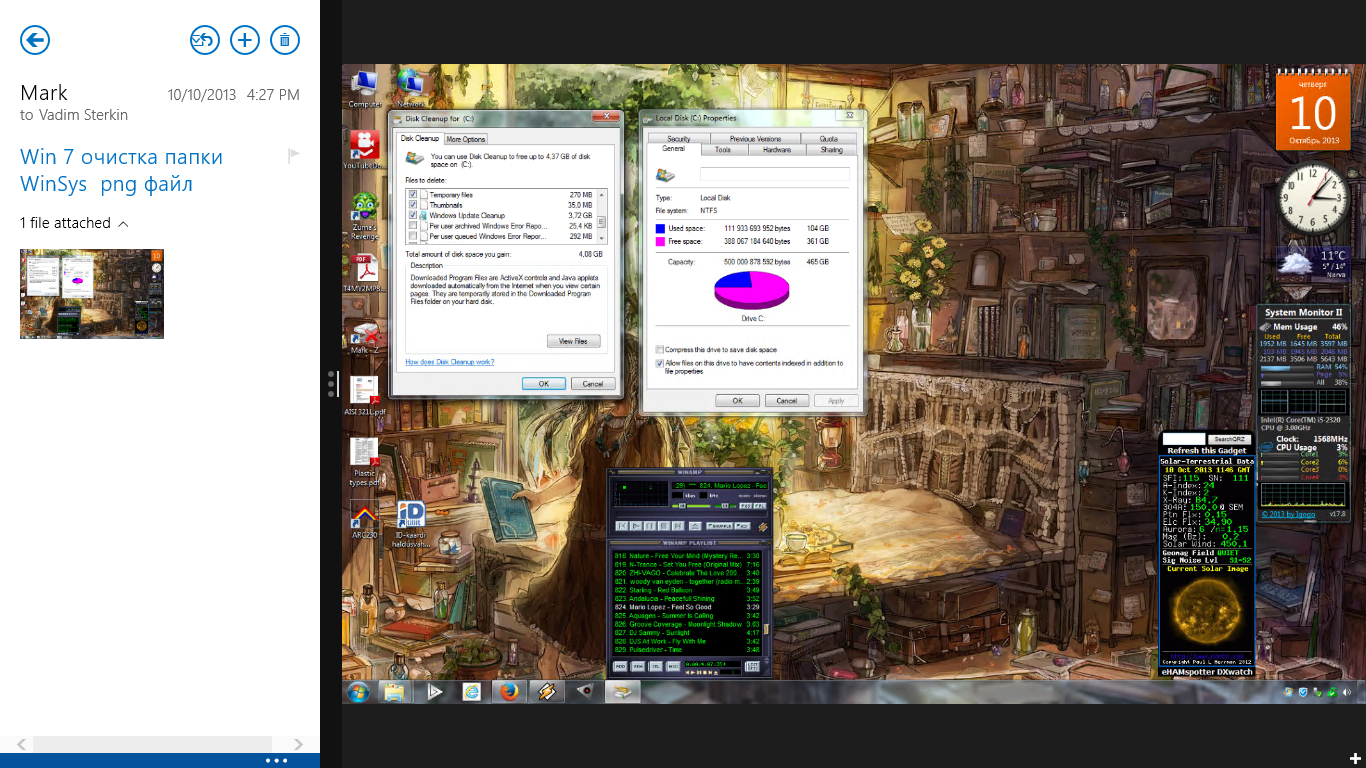Image resolution: width=1366 pixels, height=768 pixels.
Task: Zoom in with the plus icon at bottom-right
Action: 1354,758
